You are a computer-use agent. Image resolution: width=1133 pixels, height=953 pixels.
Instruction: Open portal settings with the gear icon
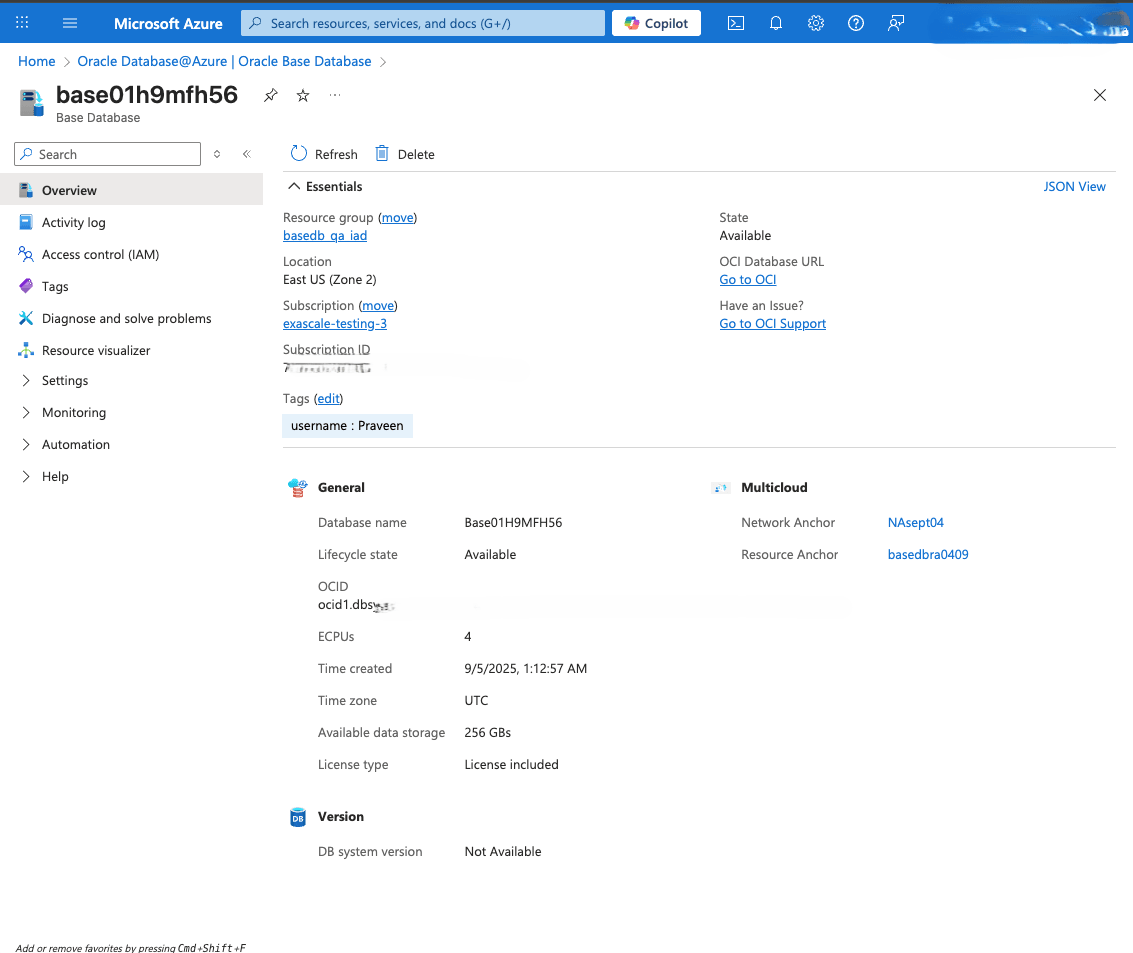click(816, 22)
